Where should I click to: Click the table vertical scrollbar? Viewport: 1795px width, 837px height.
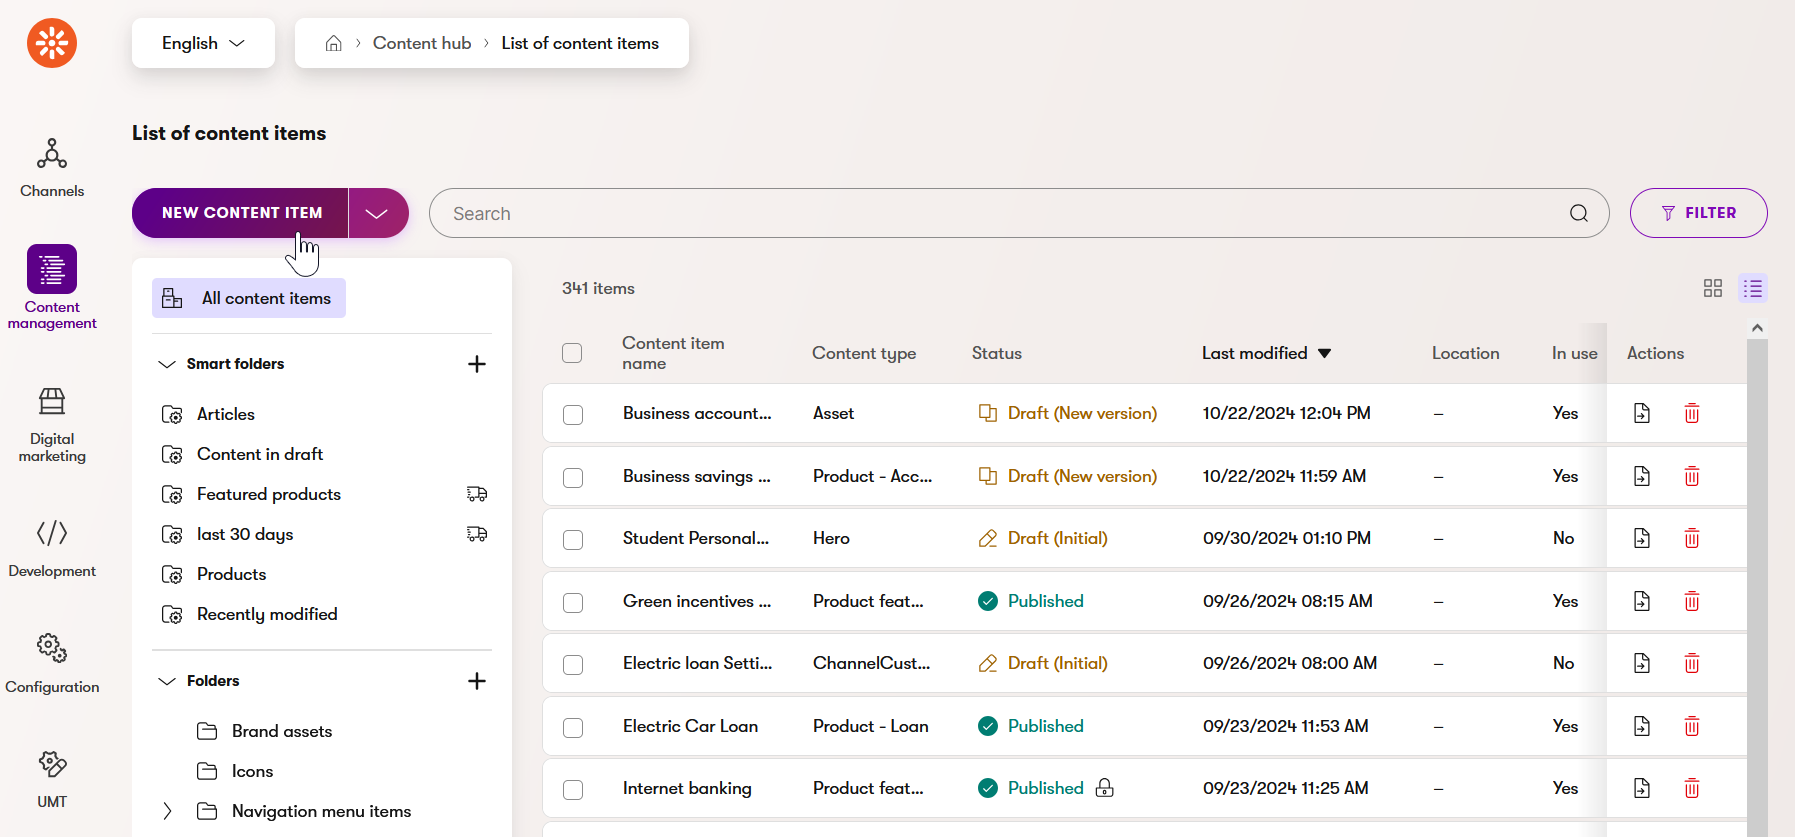pos(1757,588)
